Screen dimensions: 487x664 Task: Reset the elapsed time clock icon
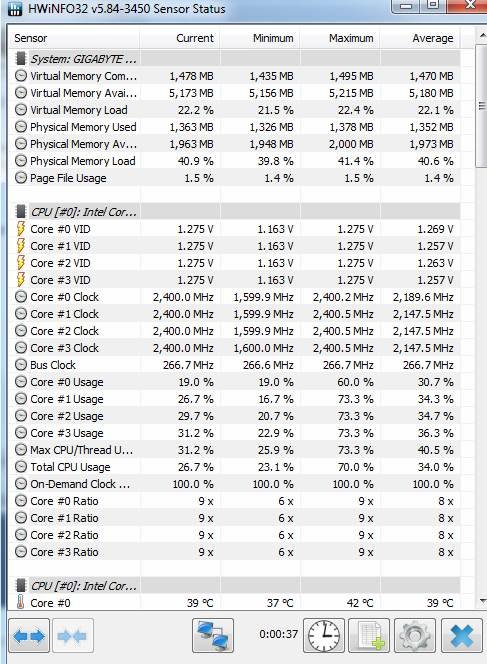(324, 635)
